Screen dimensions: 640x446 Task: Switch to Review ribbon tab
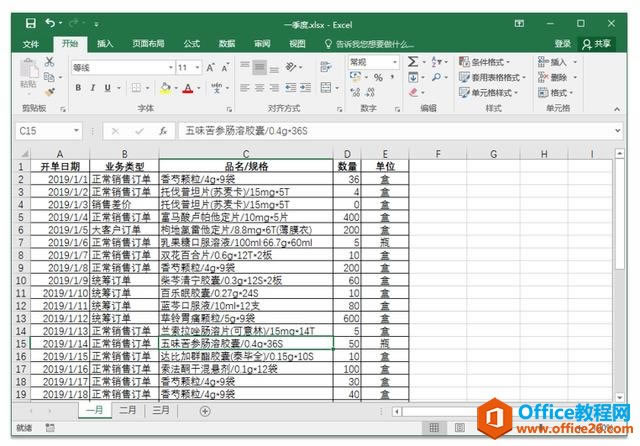(262, 43)
